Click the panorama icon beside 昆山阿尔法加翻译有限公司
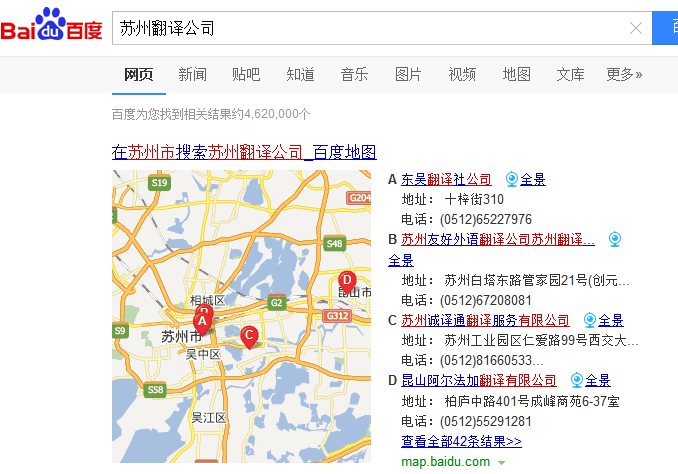This screenshot has height=474, width=678. click(x=577, y=381)
